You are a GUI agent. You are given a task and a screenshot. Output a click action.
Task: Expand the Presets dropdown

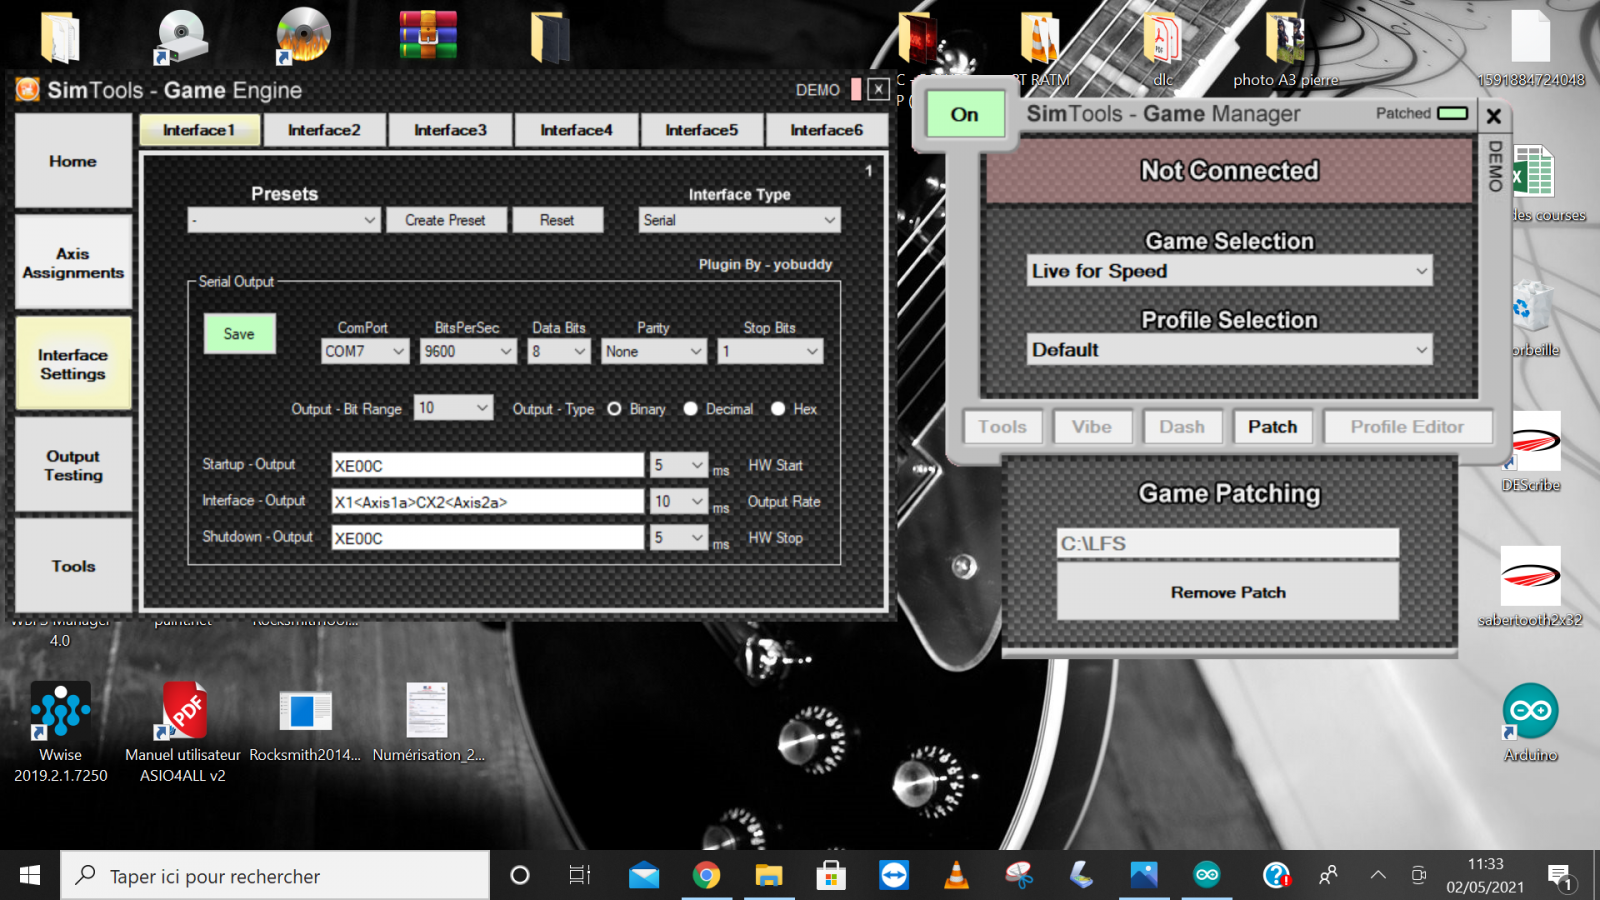[284, 220]
